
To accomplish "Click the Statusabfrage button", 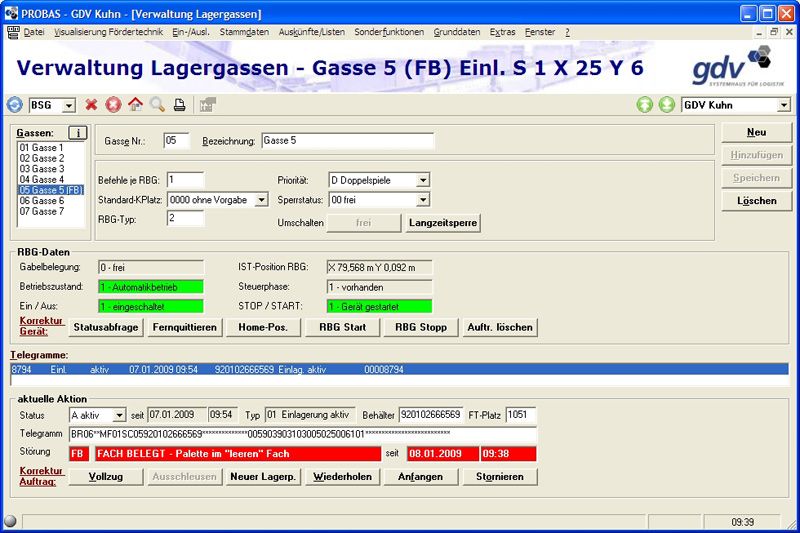I will pos(106,327).
